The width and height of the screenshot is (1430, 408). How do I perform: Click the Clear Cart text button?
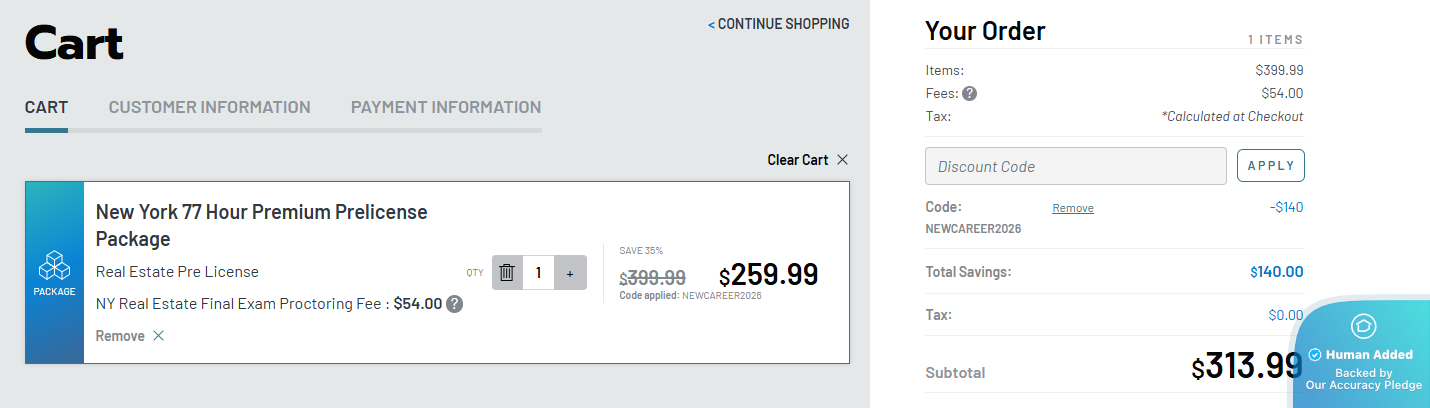tap(797, 160)
